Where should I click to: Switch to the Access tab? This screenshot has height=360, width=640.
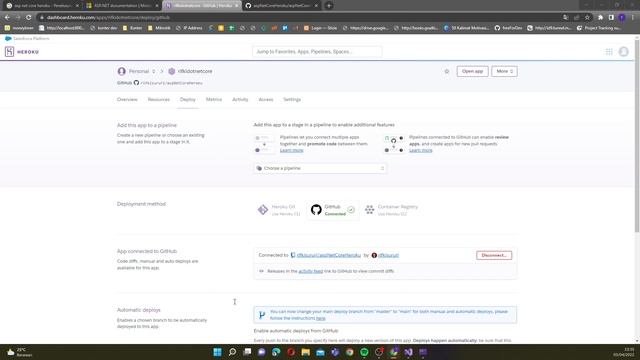266,100
